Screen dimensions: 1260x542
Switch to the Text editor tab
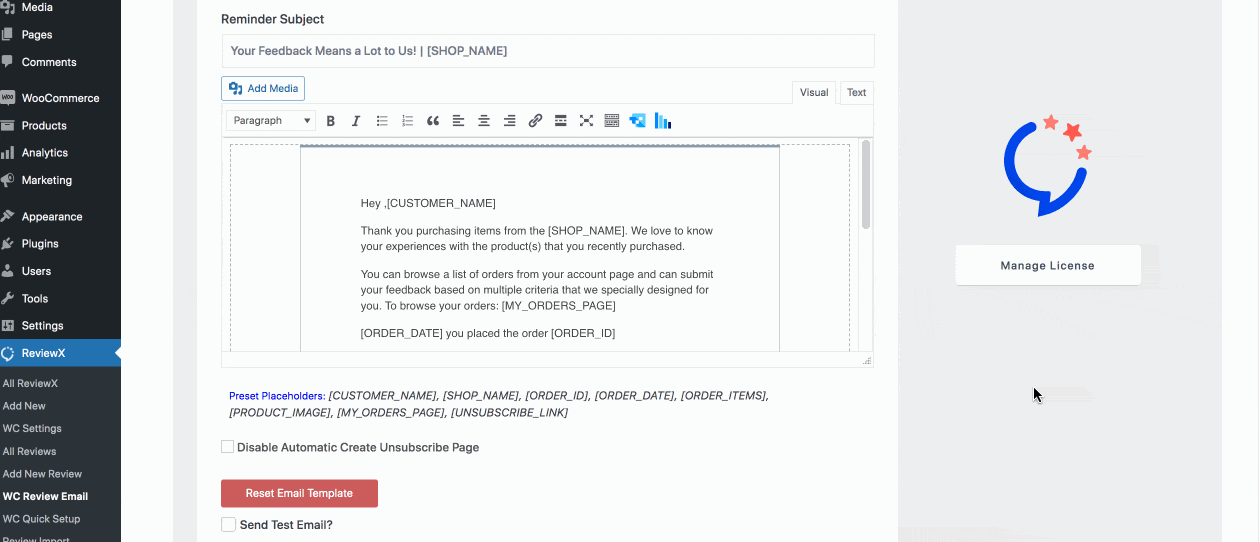[x=856, y=93]
